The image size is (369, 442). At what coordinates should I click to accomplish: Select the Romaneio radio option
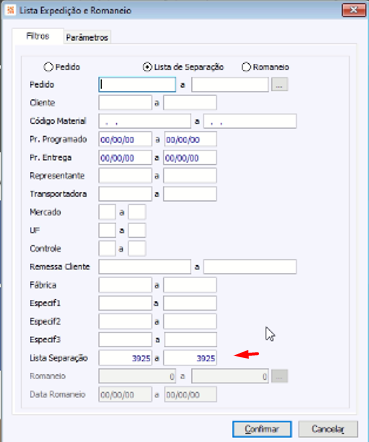246,67
